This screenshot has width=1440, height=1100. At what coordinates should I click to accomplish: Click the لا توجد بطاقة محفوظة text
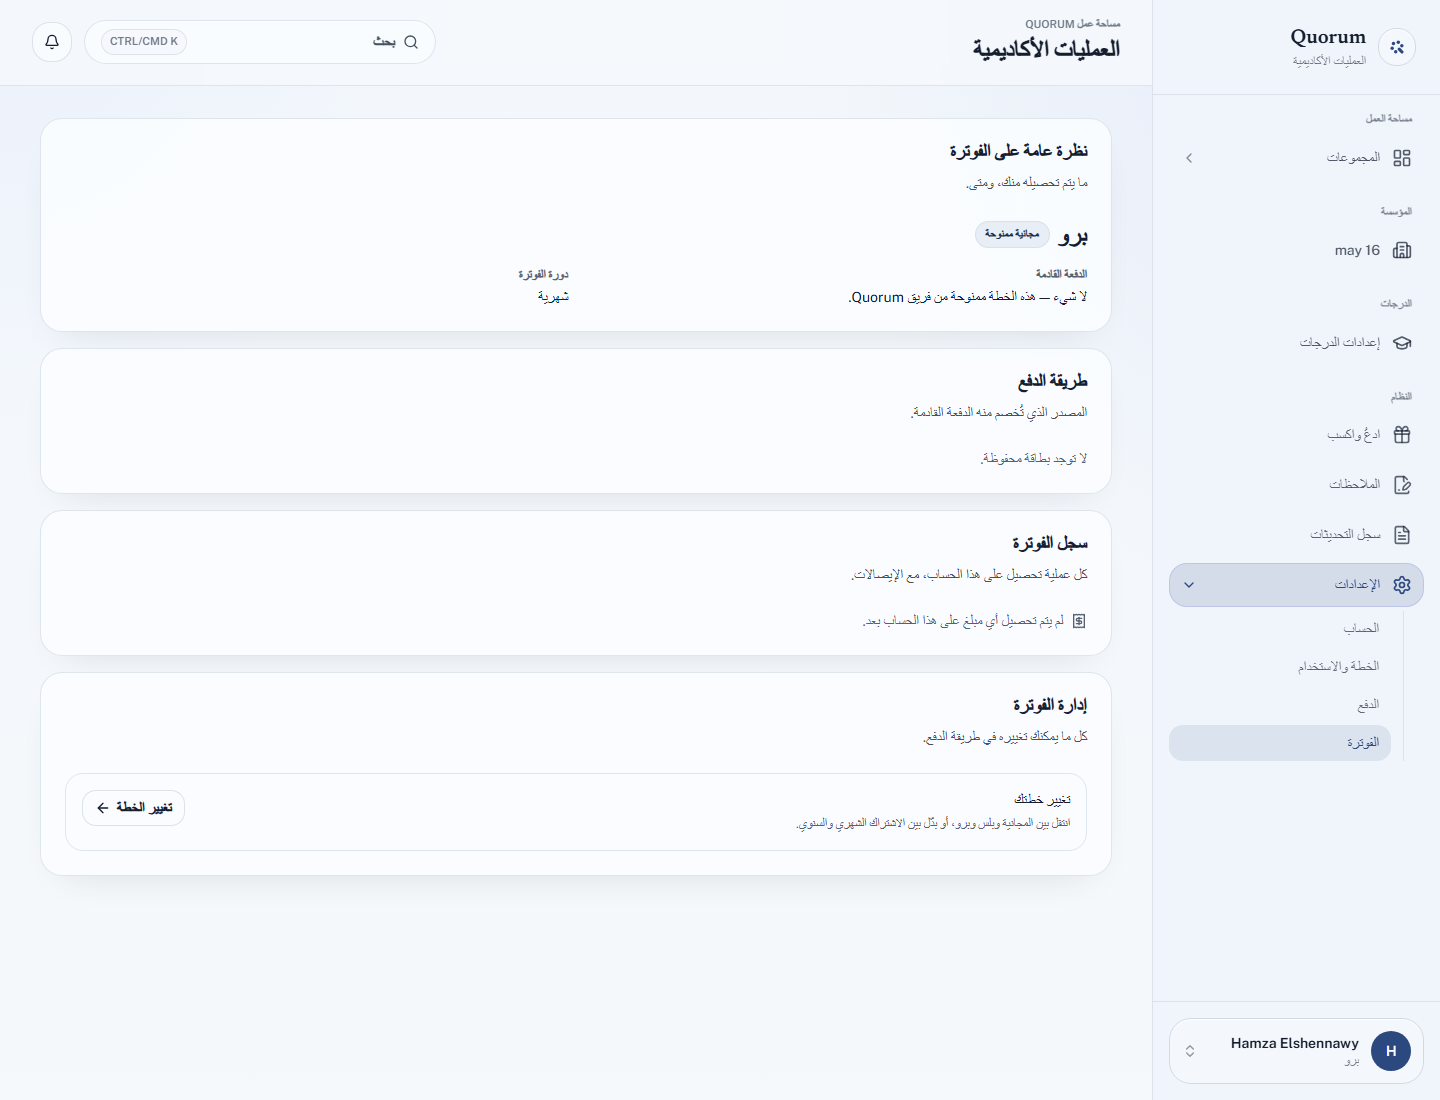point(1034,459)
